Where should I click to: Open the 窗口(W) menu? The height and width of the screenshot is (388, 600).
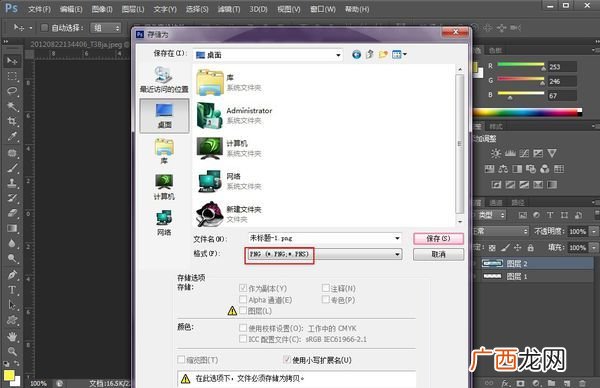323,9
